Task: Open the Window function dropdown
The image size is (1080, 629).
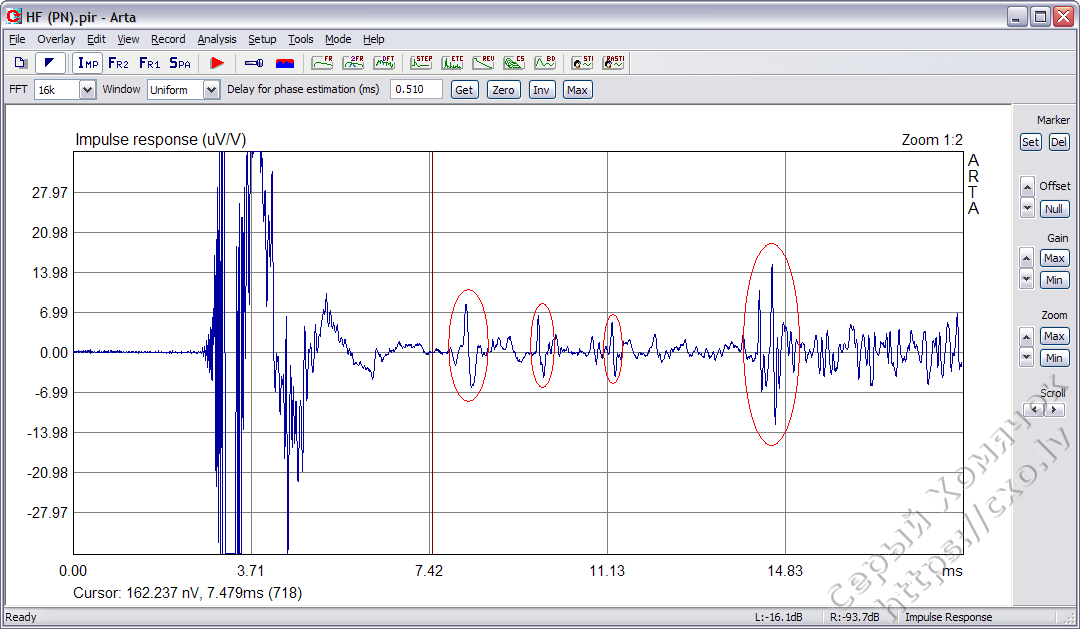Action: pyautogui.click(x=210, y=89)
